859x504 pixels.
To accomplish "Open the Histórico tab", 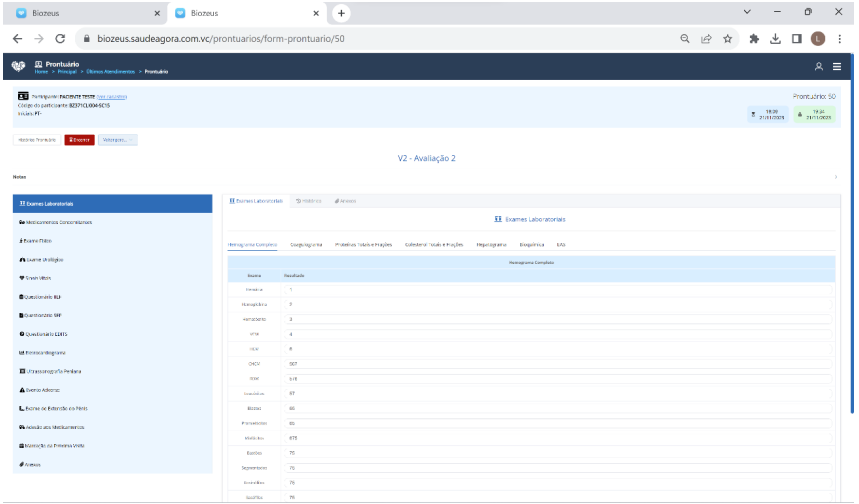I will (x=307, y=201).
